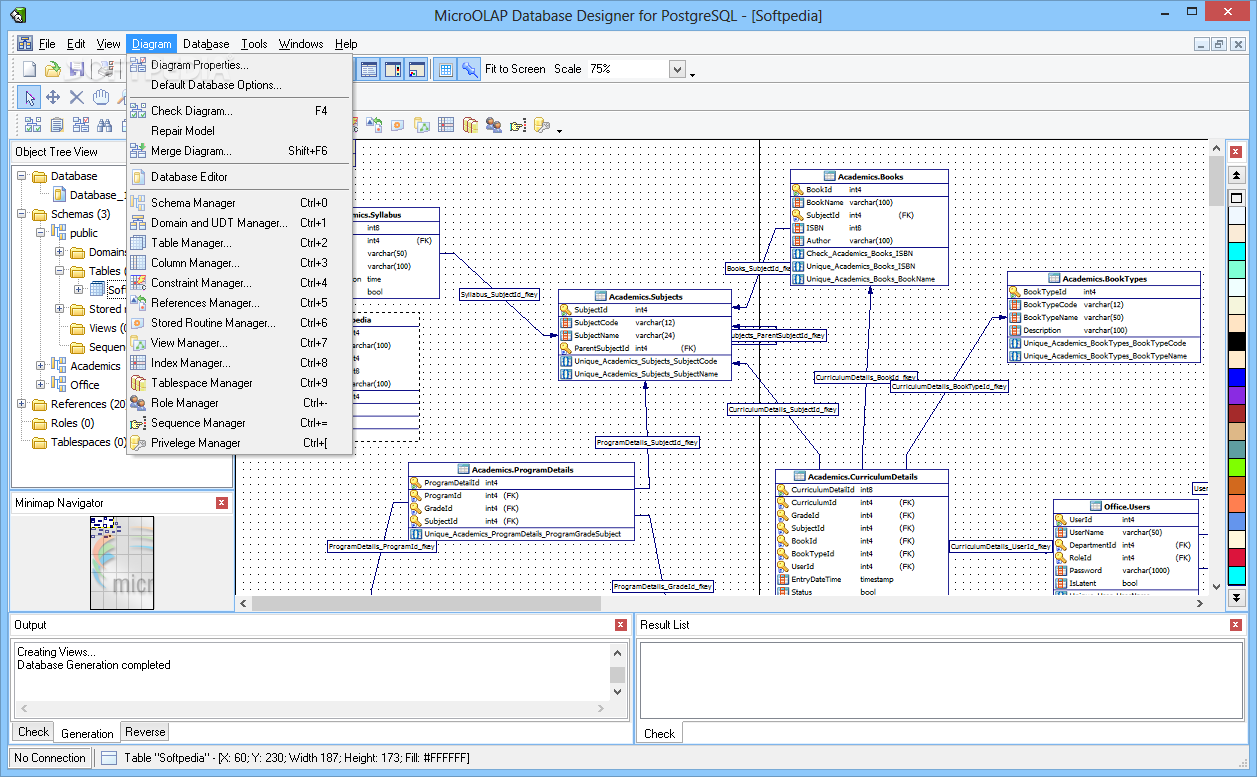Click the first icon in third toolbar row
The image size is (1257, 777).
[x=33, y=125]
